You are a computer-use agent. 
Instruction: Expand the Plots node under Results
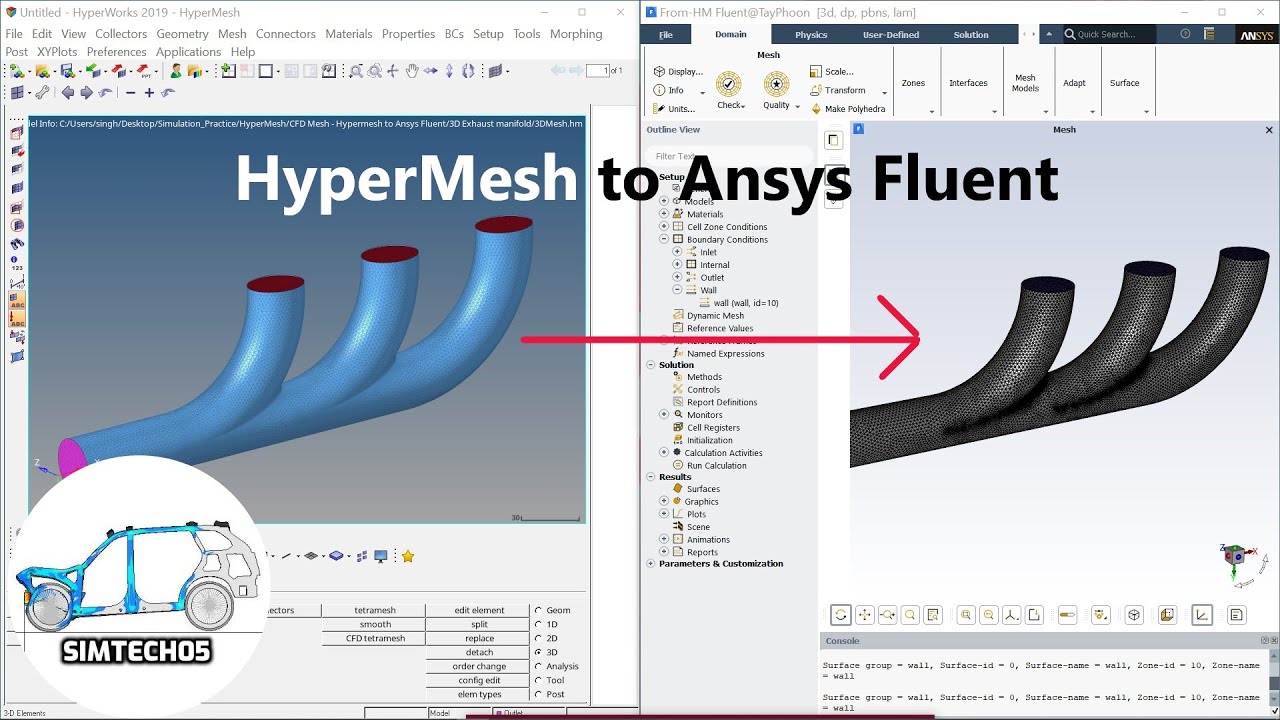(664, 514)
